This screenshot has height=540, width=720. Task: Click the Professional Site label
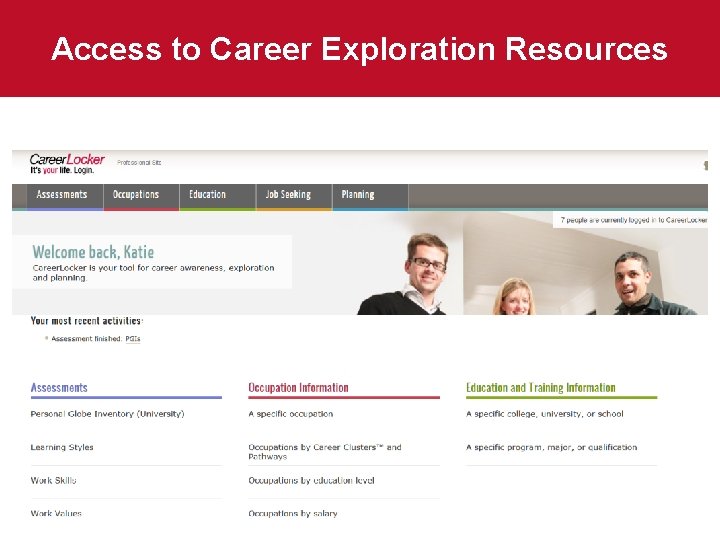pyautogui.click(x=139, y=163)
